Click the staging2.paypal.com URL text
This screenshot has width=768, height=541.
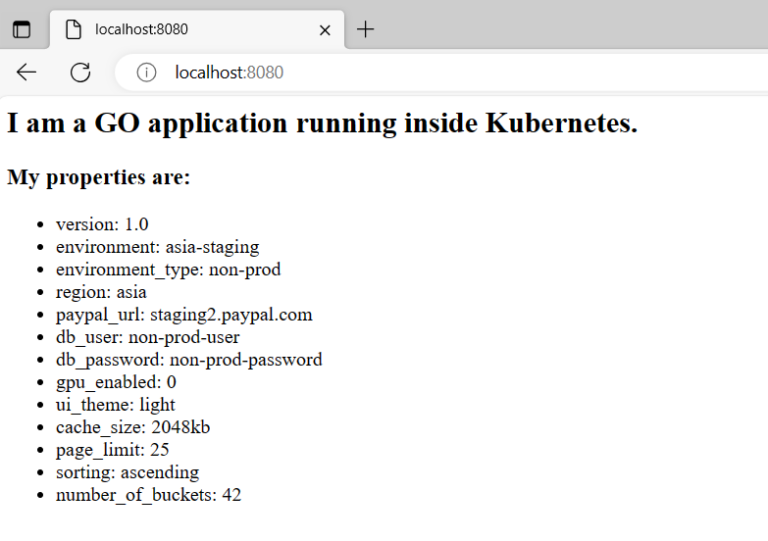(x=231, y=315)
